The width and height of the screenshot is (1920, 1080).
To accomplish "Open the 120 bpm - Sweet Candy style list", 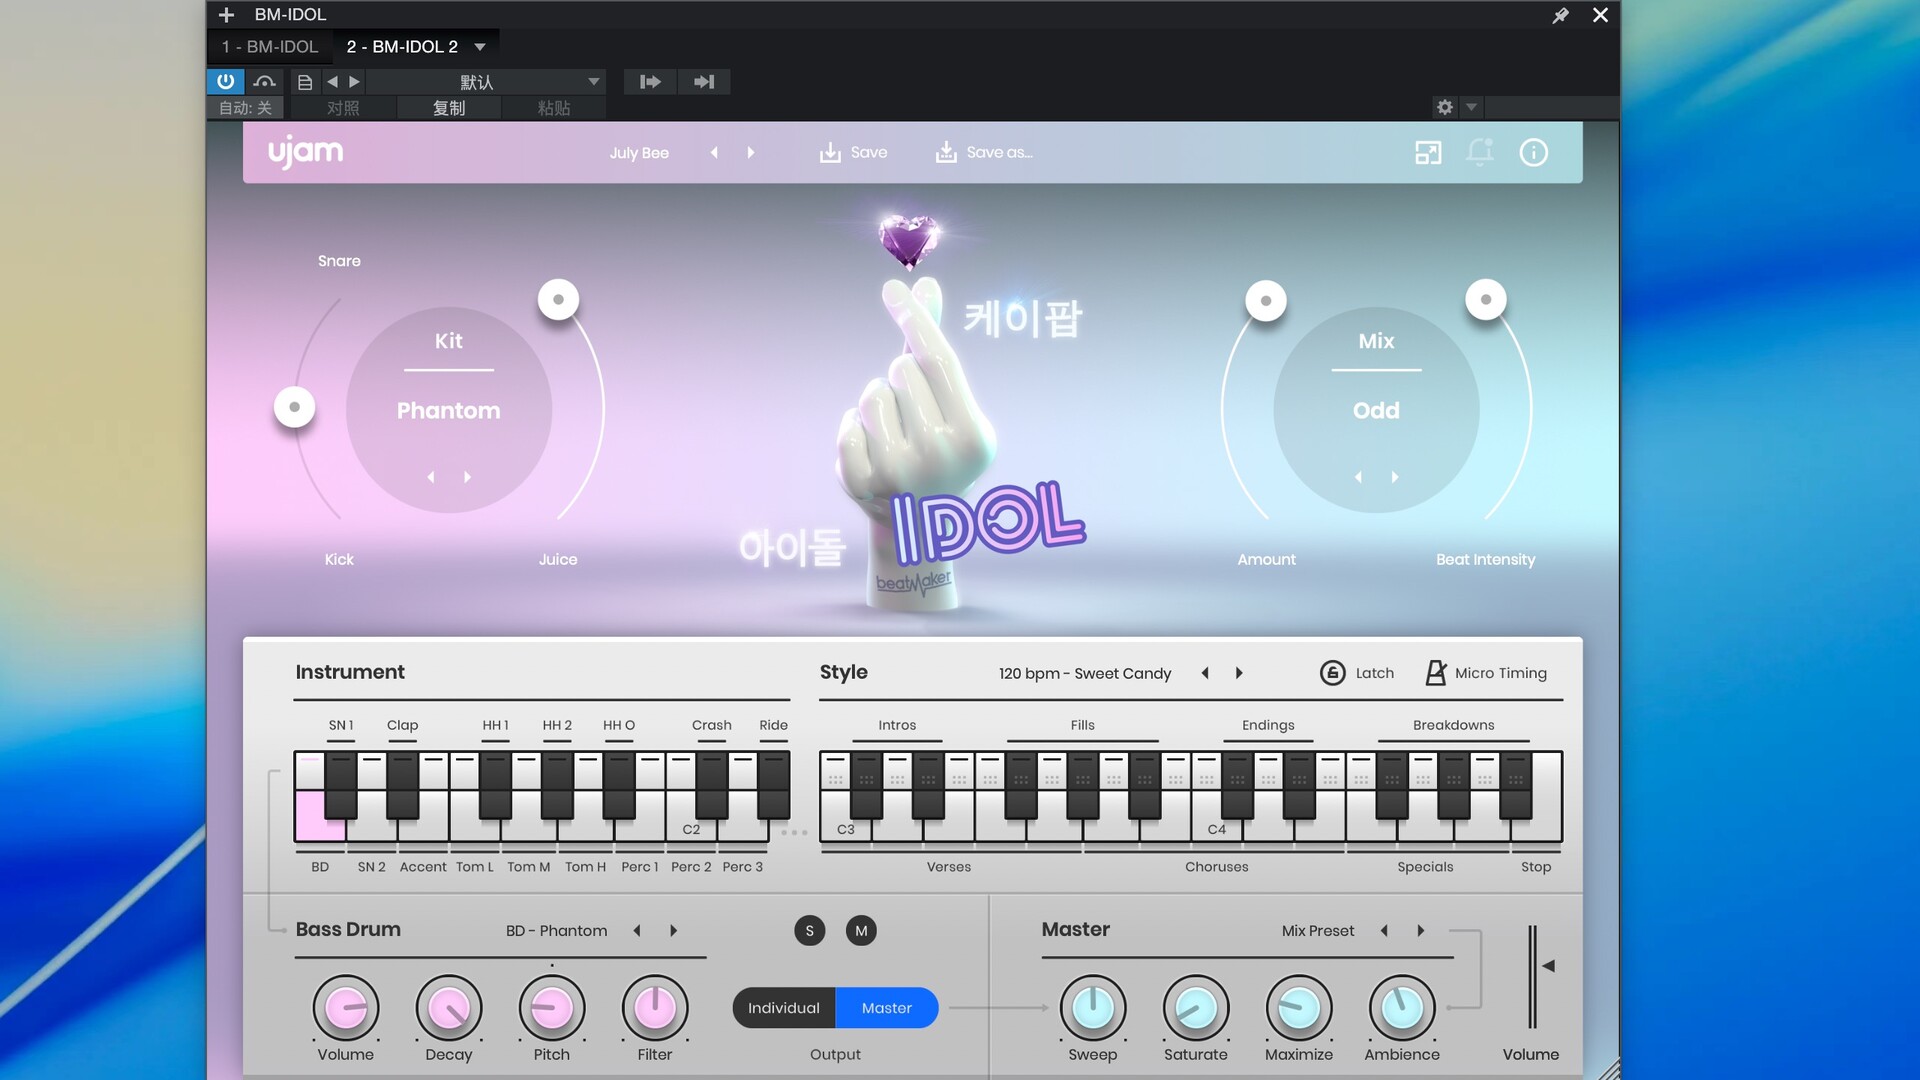I will click(x=1084, y=674).
